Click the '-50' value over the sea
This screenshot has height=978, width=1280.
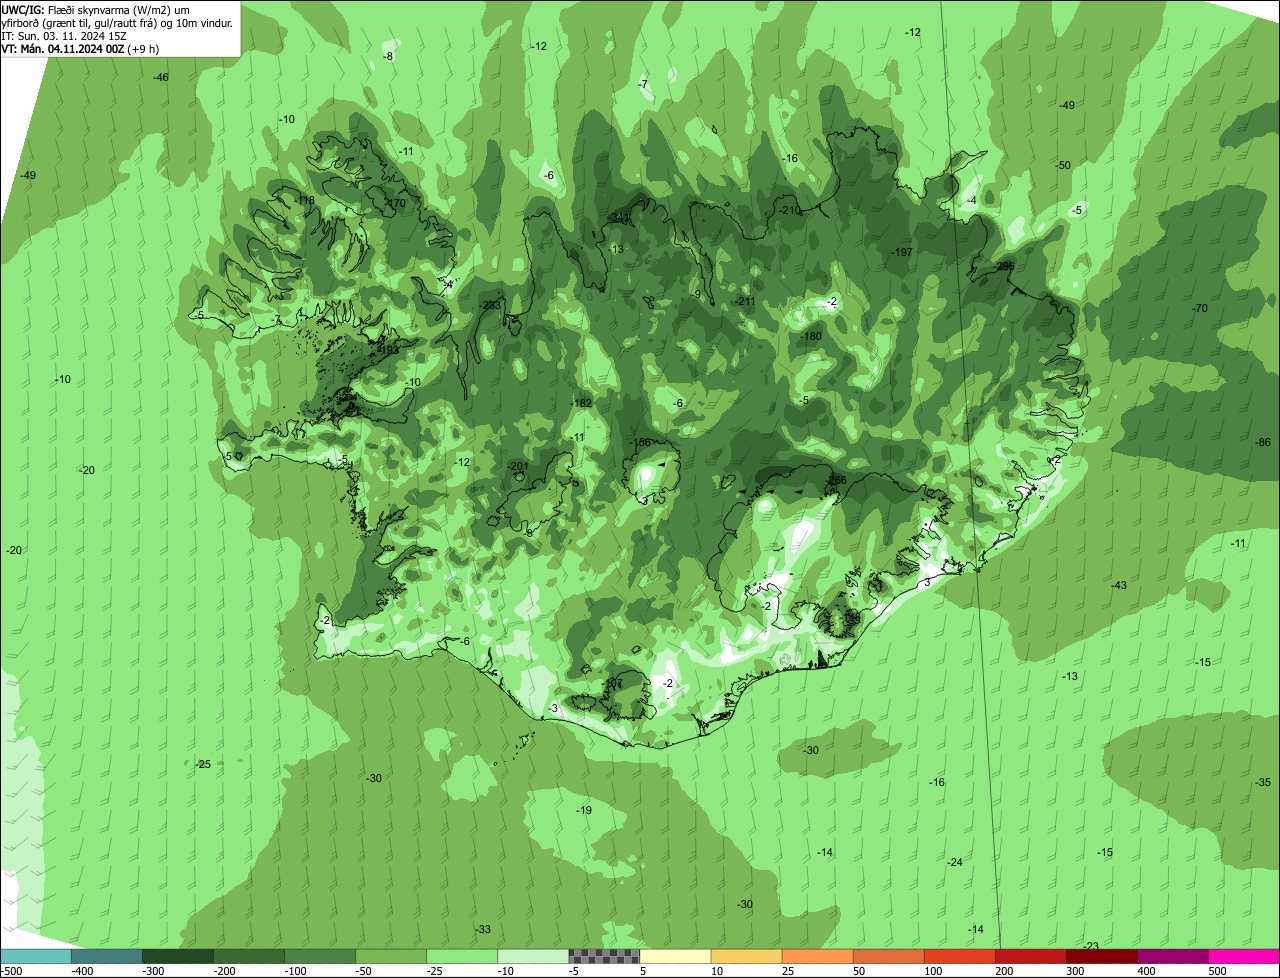pos(1063,165)
